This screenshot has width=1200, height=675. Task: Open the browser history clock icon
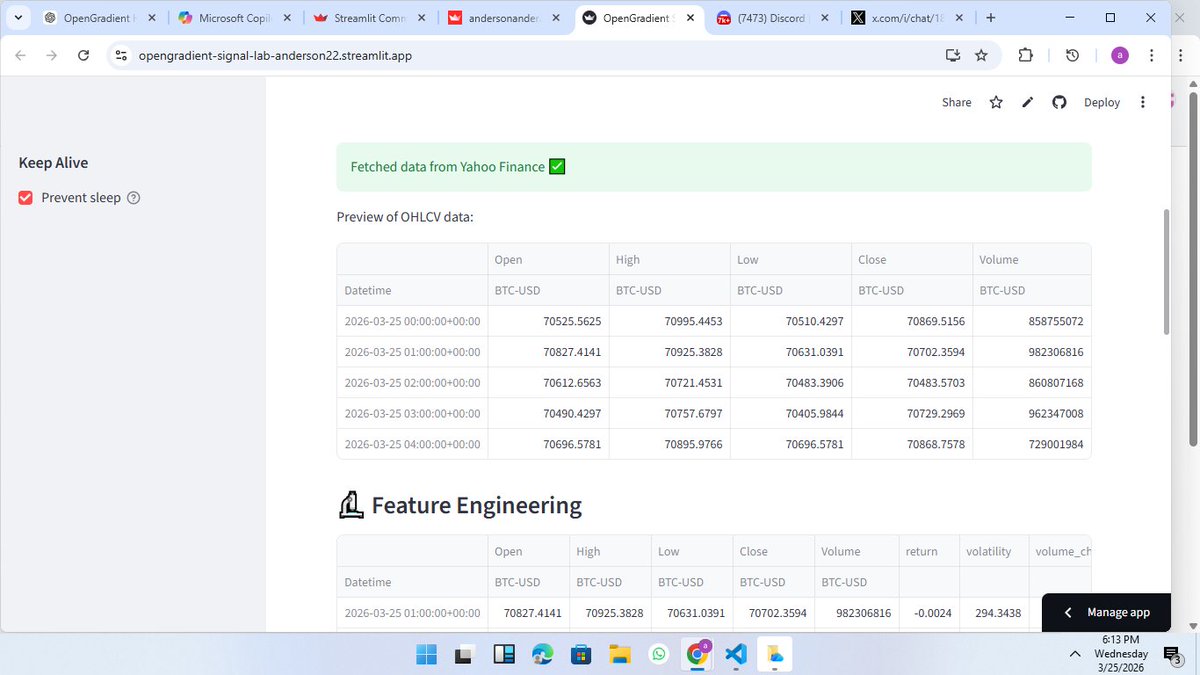1072,56
